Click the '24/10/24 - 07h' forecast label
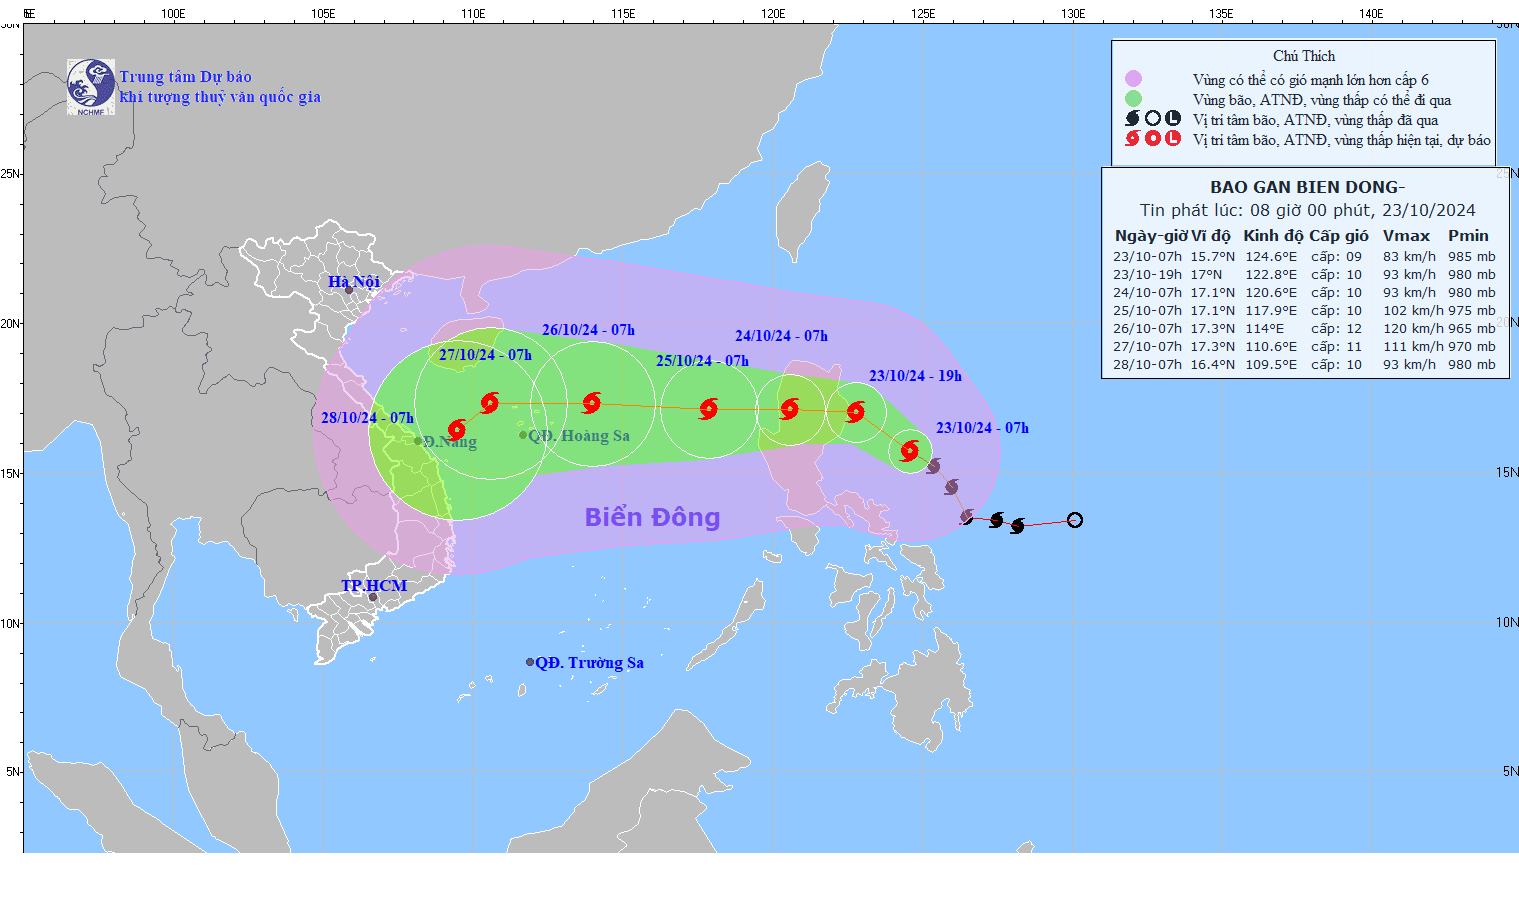 (781, 337)
